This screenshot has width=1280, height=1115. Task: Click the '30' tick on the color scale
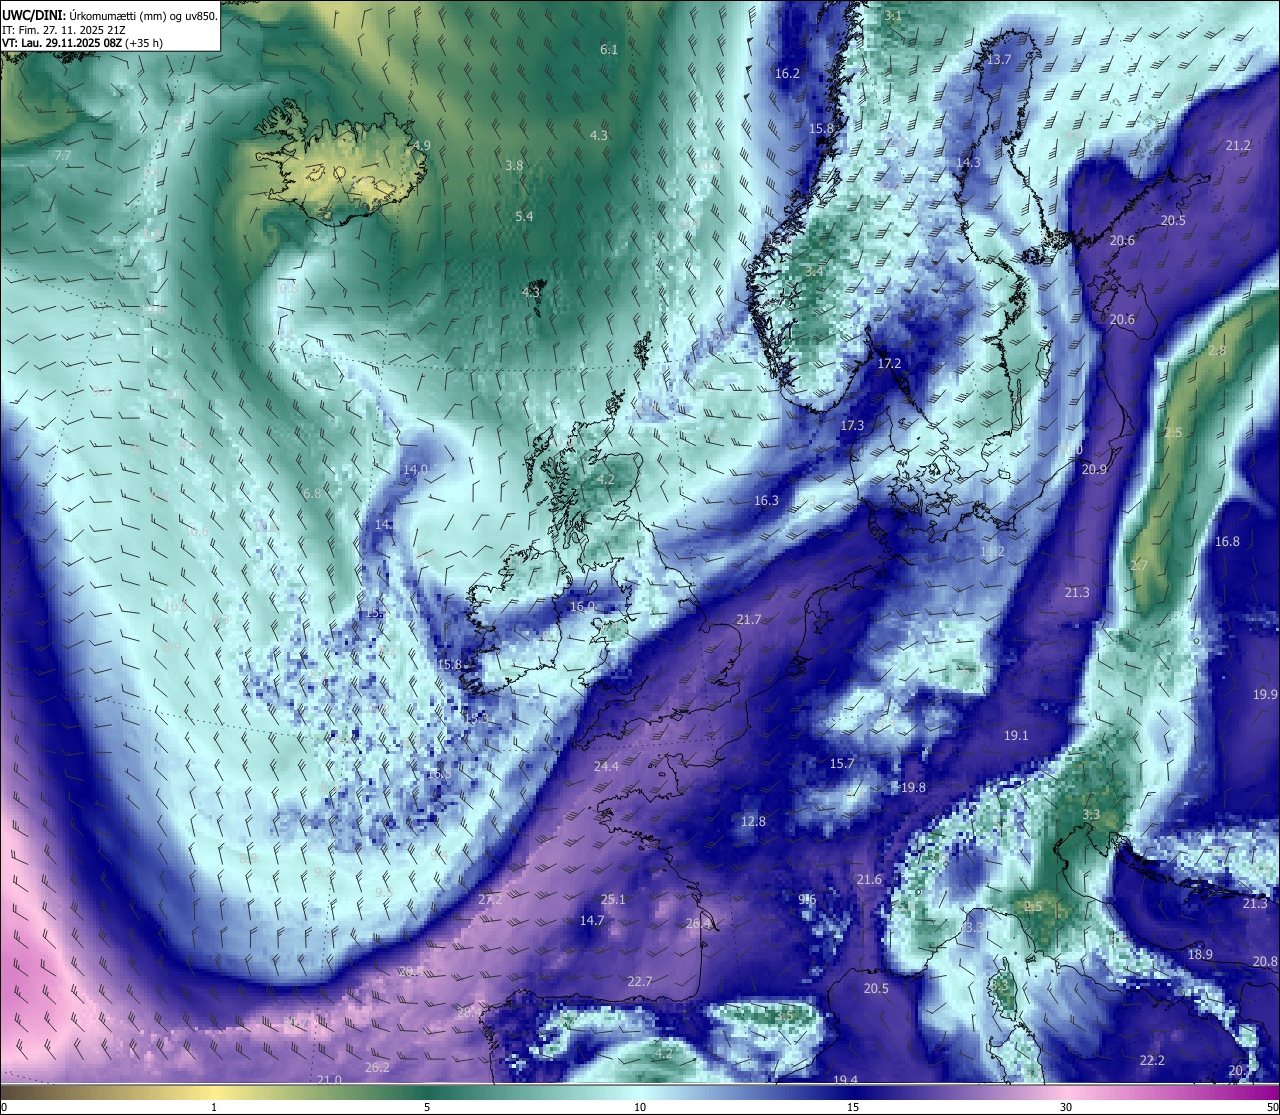point(1066,1107)
